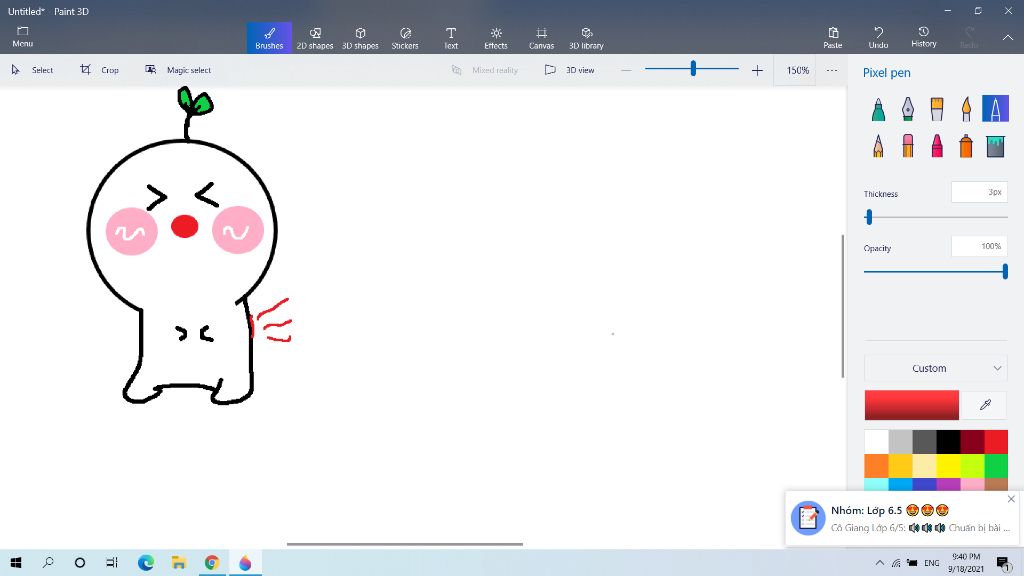Select the Marker brush
This screenshot has width=1024, height=576.
[x=878, y=109]
